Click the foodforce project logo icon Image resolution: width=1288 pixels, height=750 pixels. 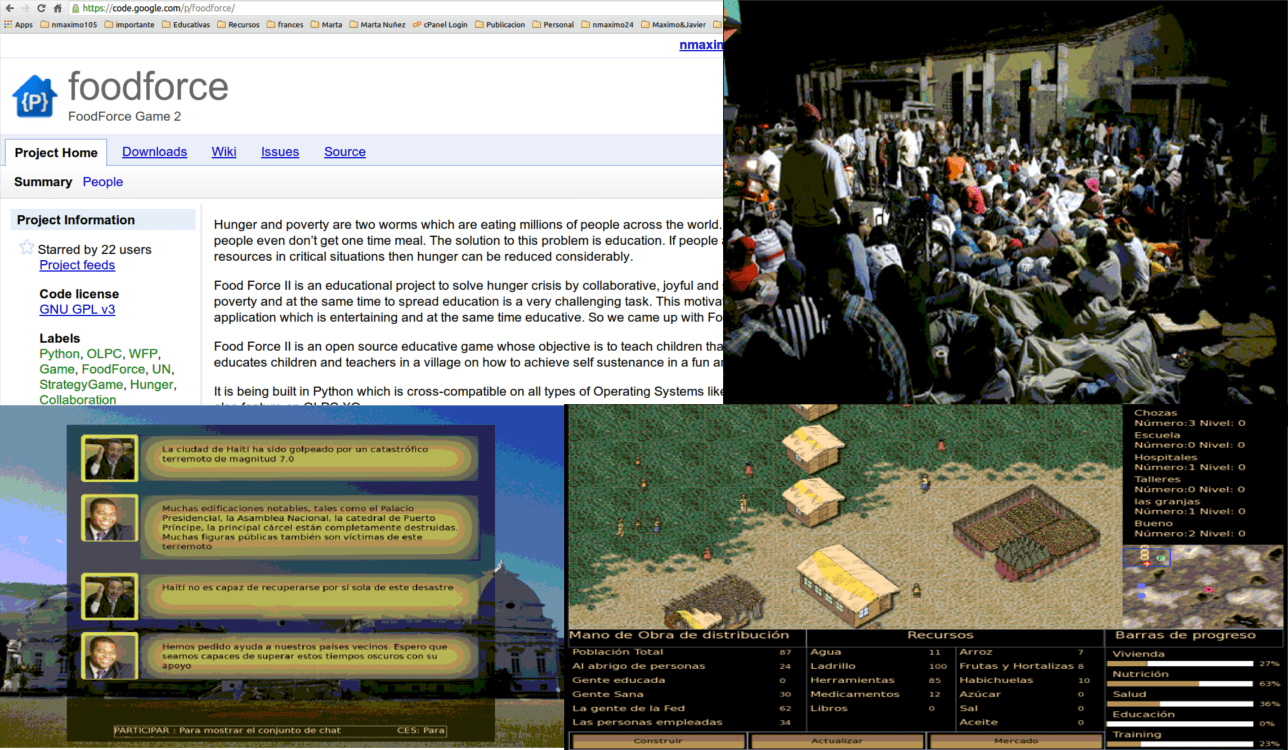pyautogui.click(x=34, y=97)
